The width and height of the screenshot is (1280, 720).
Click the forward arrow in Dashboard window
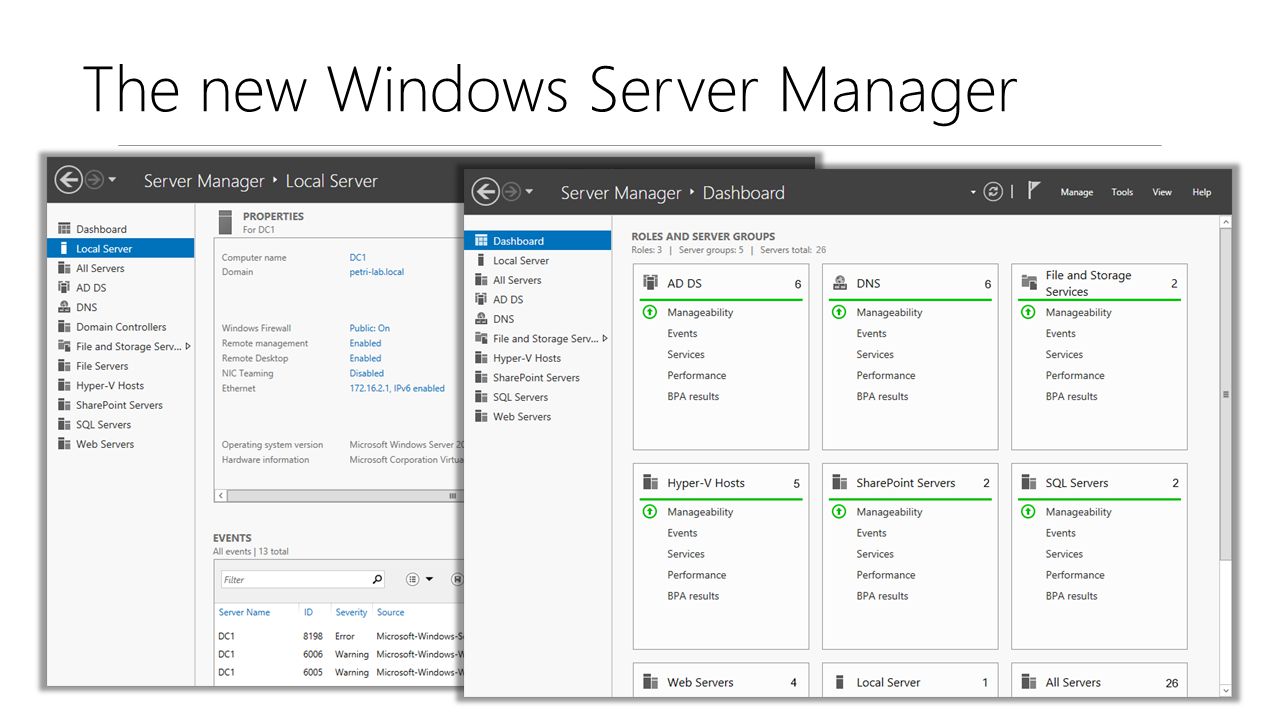pyautogui.click(x=512, y=192)
